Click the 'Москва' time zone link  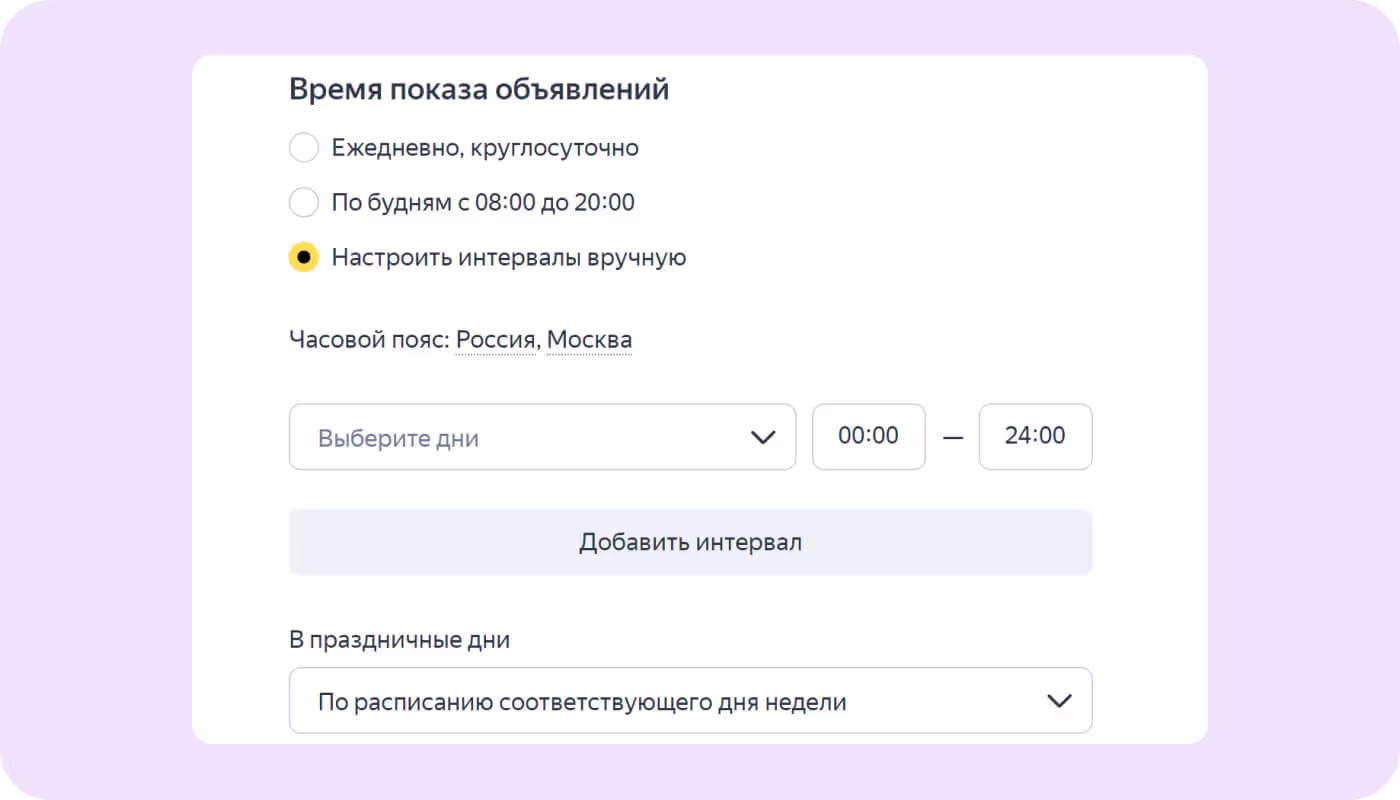(x=589, y=340)
